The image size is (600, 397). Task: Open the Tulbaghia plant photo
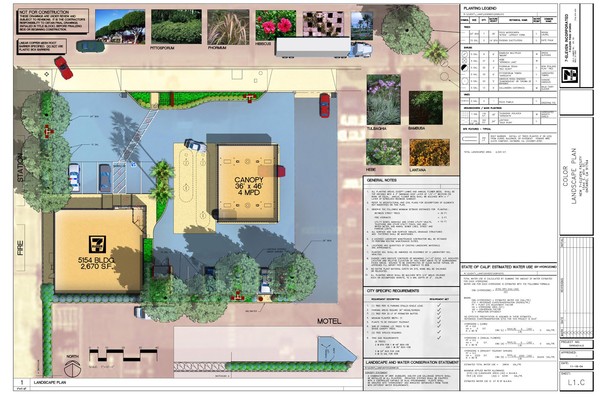click(x=383, y=99)
